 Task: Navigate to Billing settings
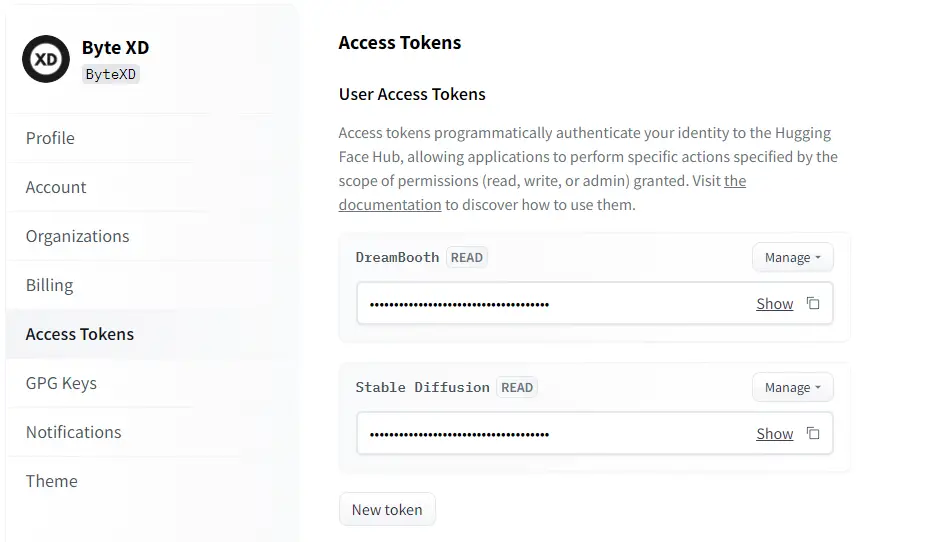(153, 285)
